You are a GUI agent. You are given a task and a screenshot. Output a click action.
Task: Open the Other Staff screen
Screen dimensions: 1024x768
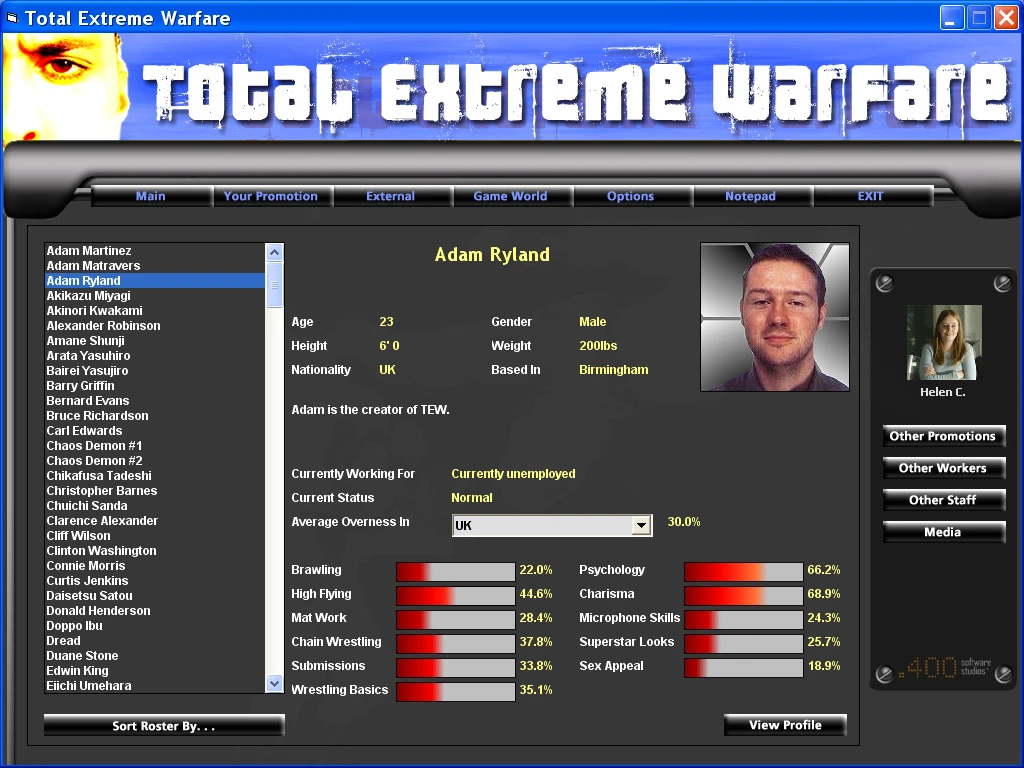943,500
